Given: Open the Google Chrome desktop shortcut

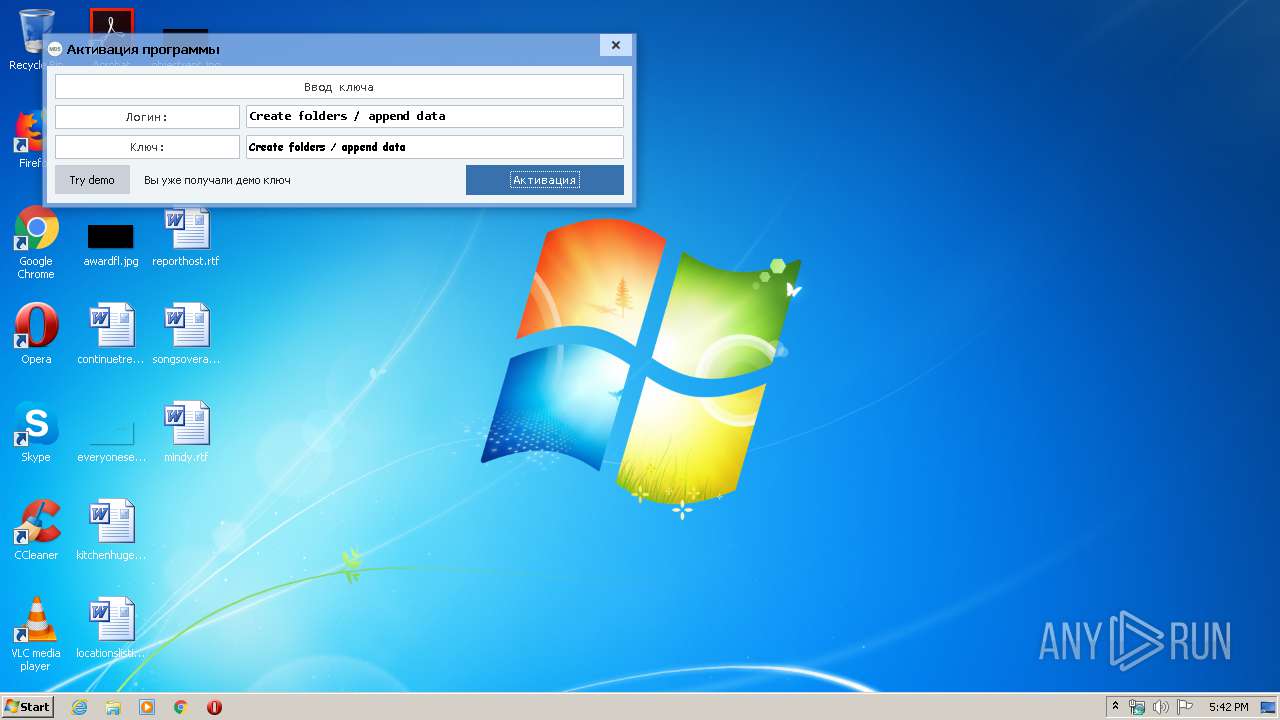Looking at the screenshot, I should (36, 243).
